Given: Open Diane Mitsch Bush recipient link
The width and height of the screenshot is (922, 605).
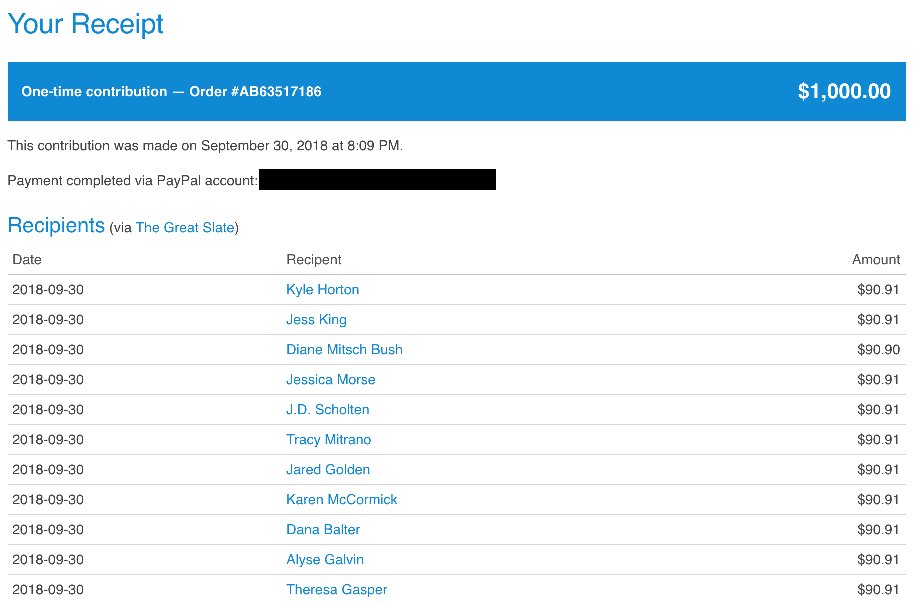Looking at the screenshot, I should (344, 349).
